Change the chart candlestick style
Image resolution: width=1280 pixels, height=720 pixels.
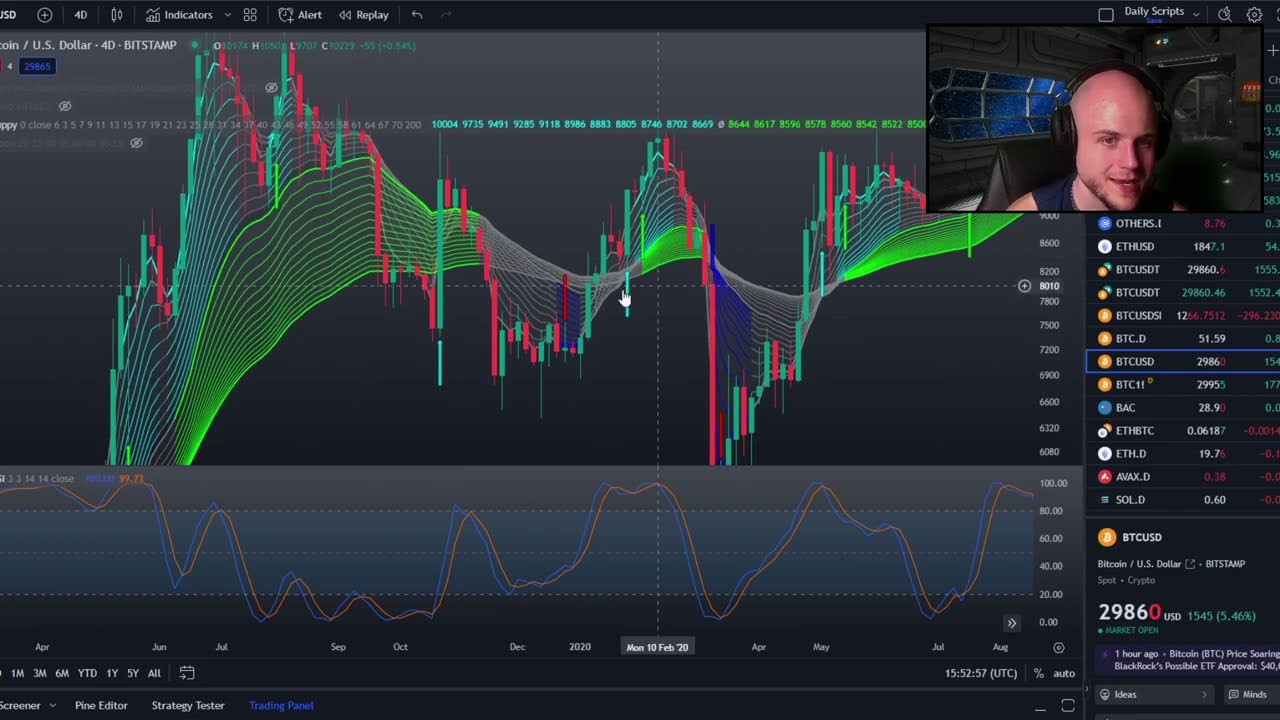[117, 15]
